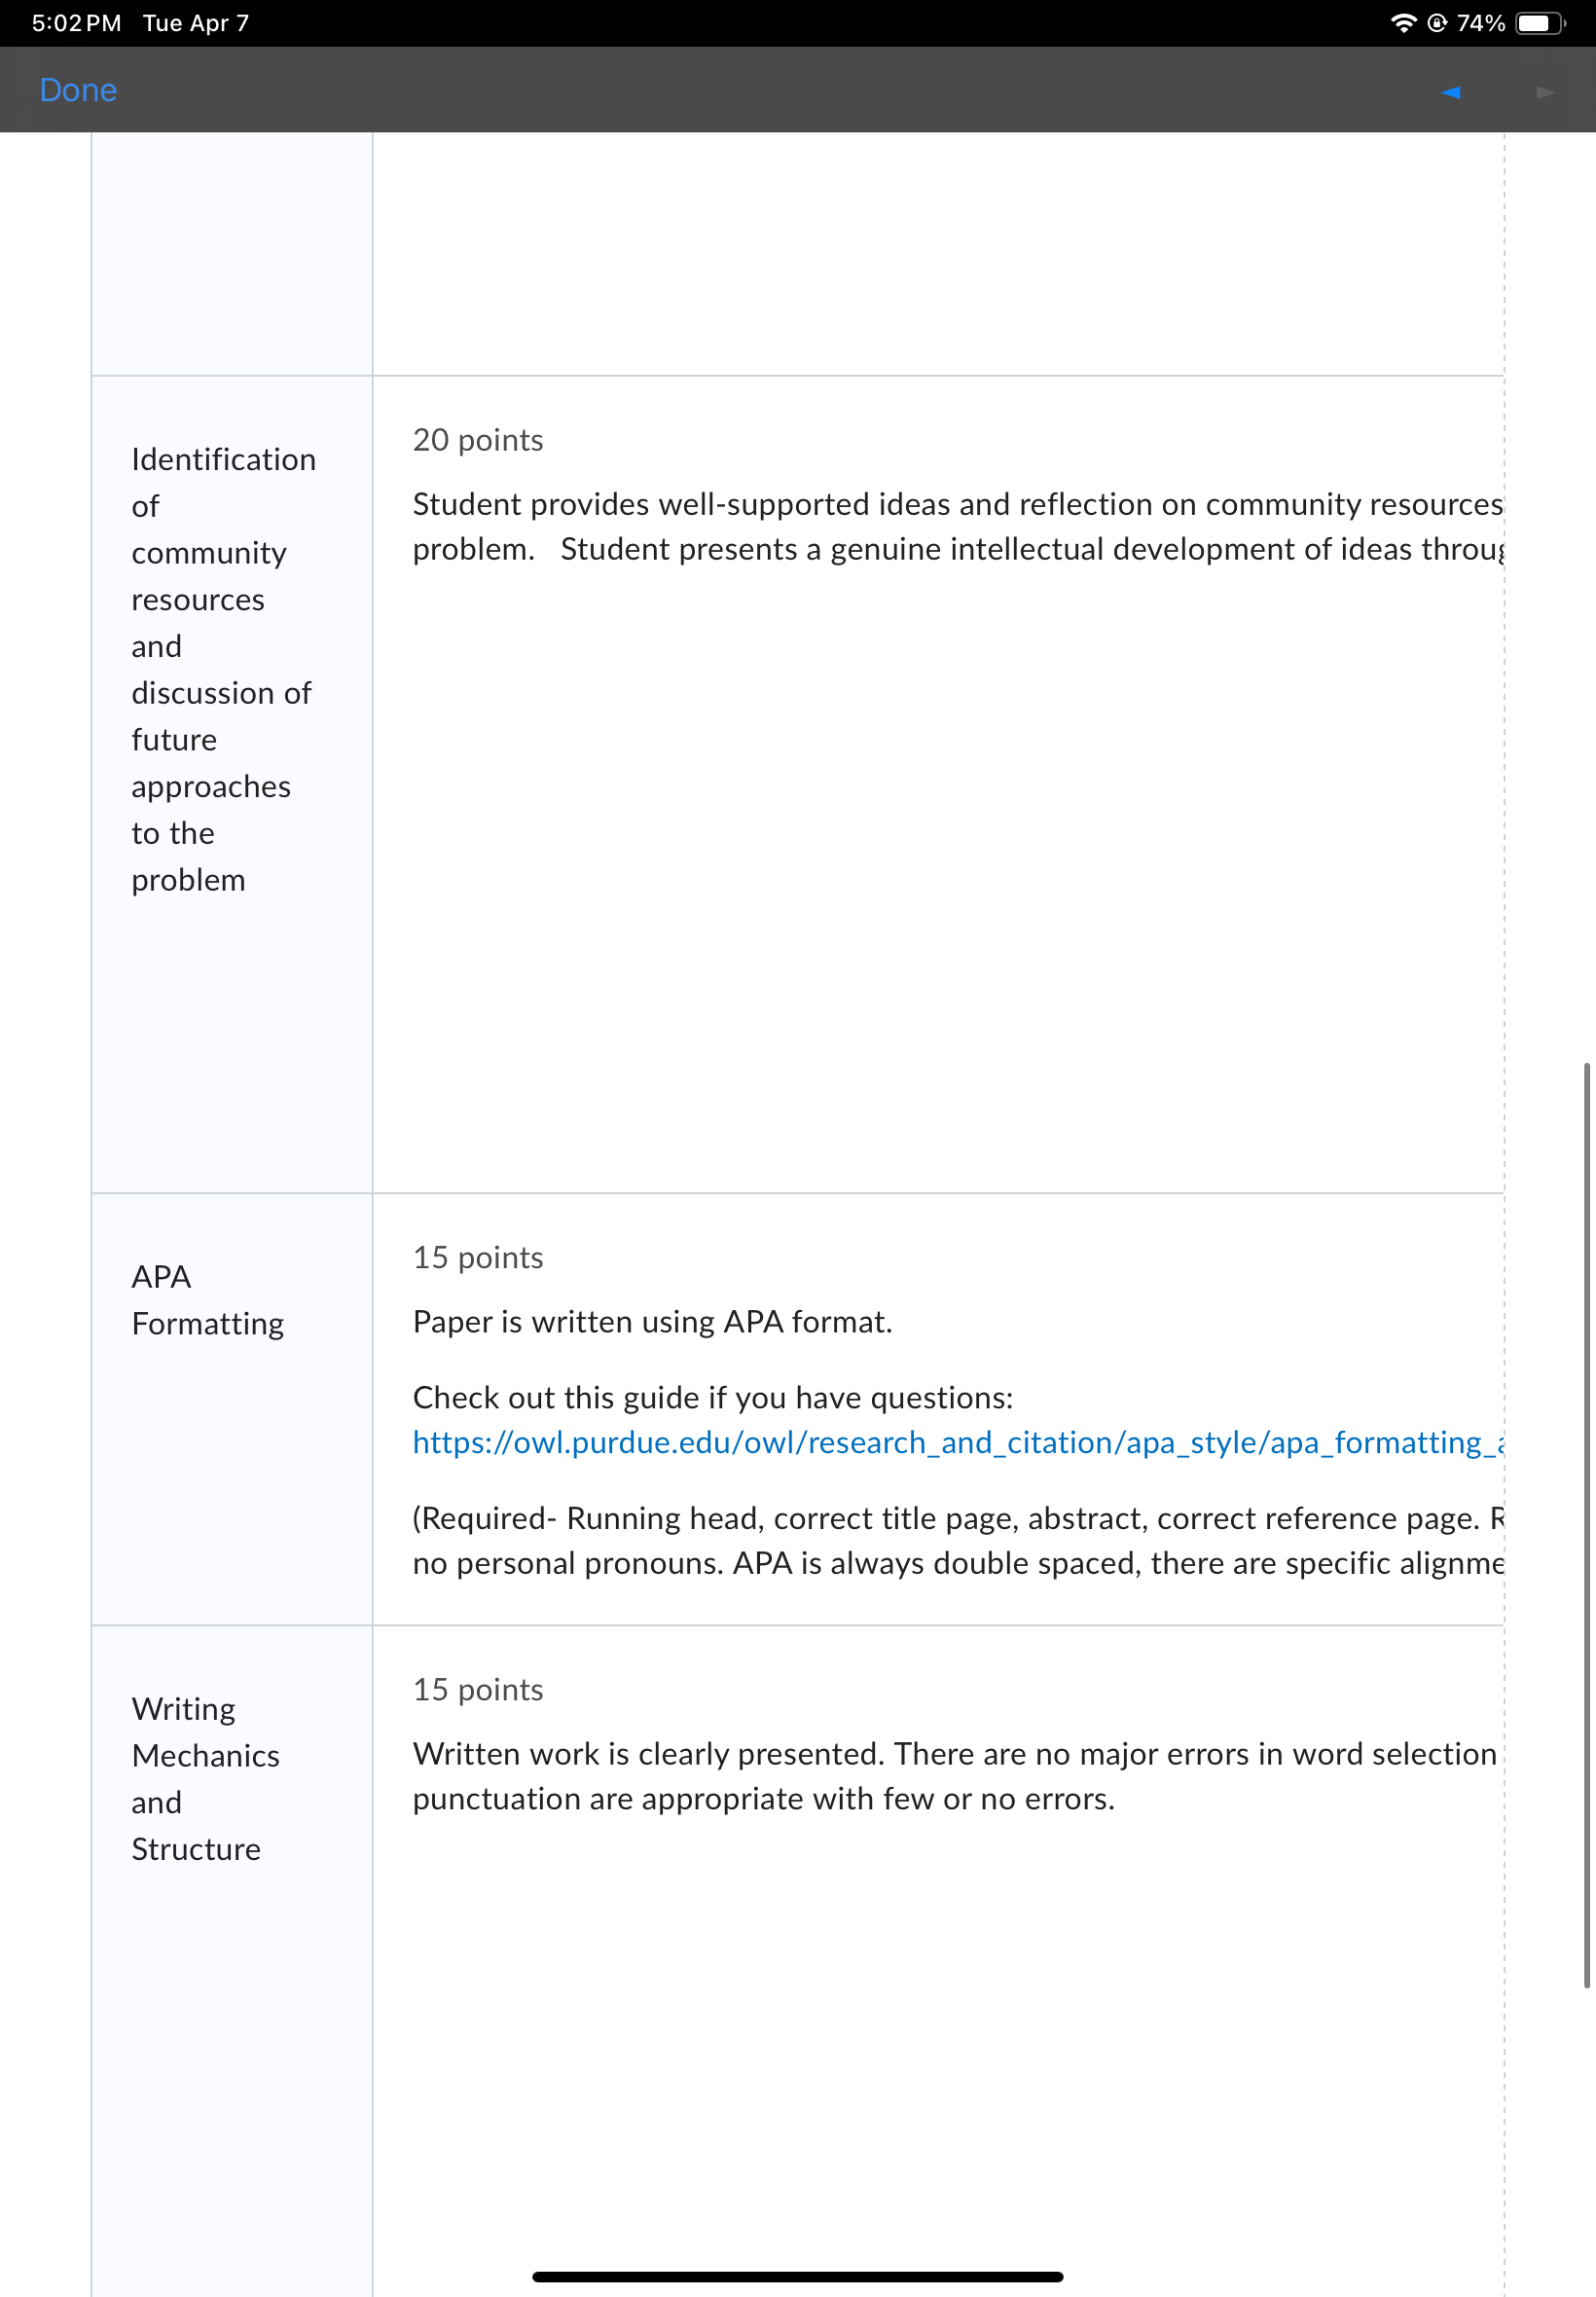Click the 15 points rating for Writing Mechanics
Screen dimensions: 1596x2297
[x=478, y=1689]
